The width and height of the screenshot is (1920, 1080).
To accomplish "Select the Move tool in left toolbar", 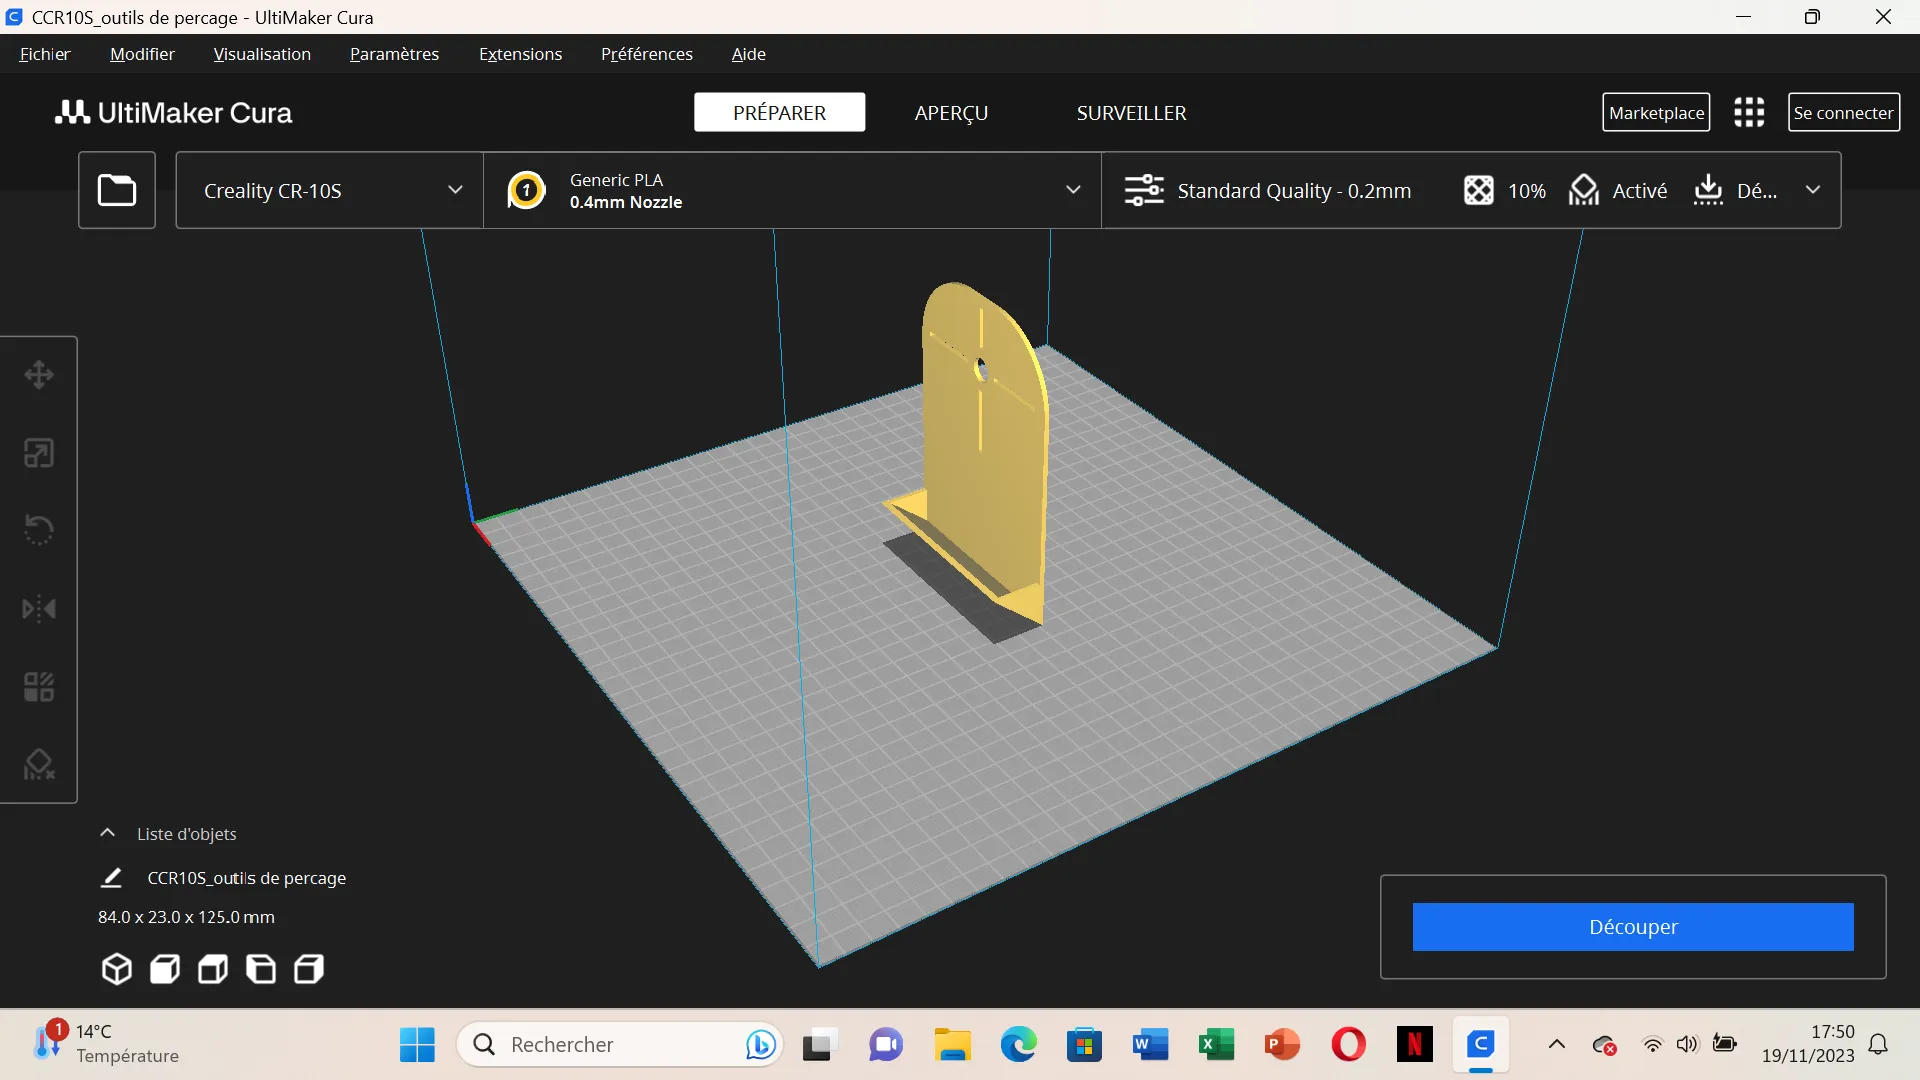I will pos(39,375).
